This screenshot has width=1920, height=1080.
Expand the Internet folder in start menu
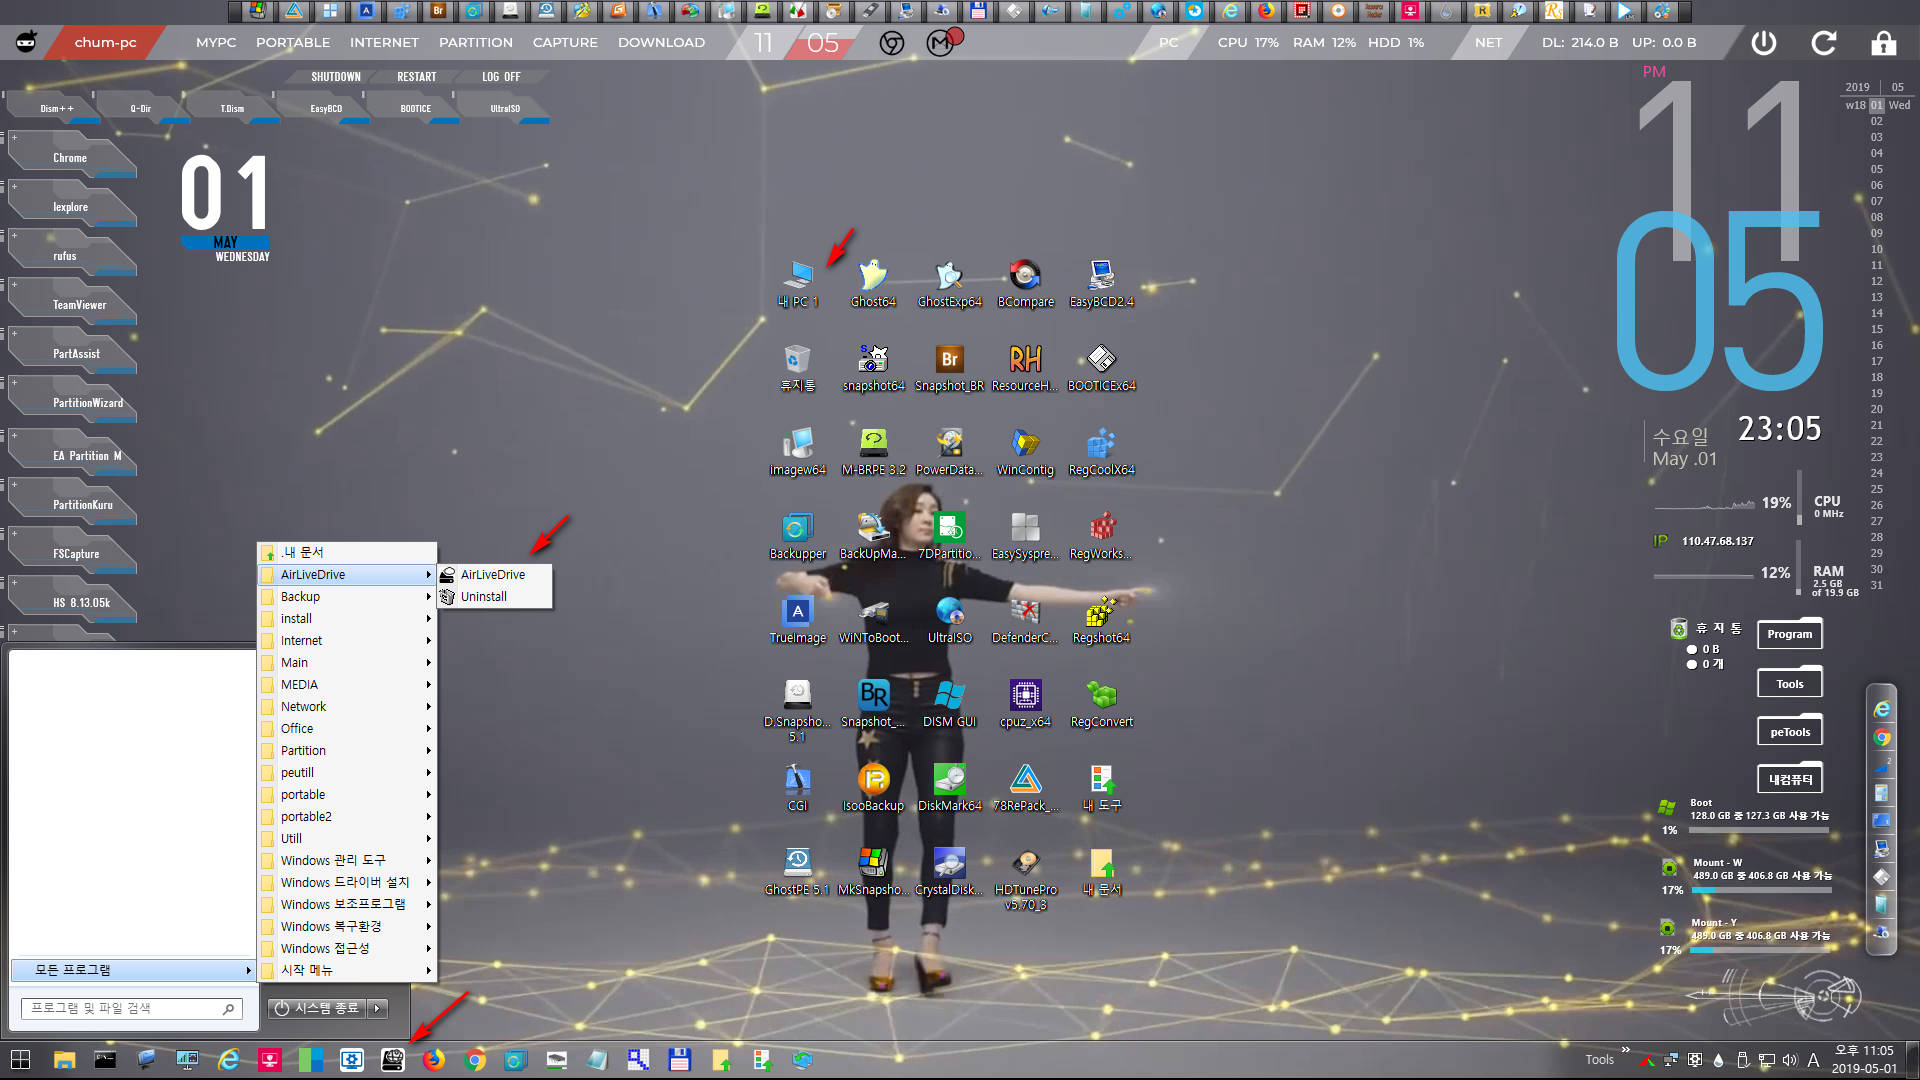click(x=347, y=640)
